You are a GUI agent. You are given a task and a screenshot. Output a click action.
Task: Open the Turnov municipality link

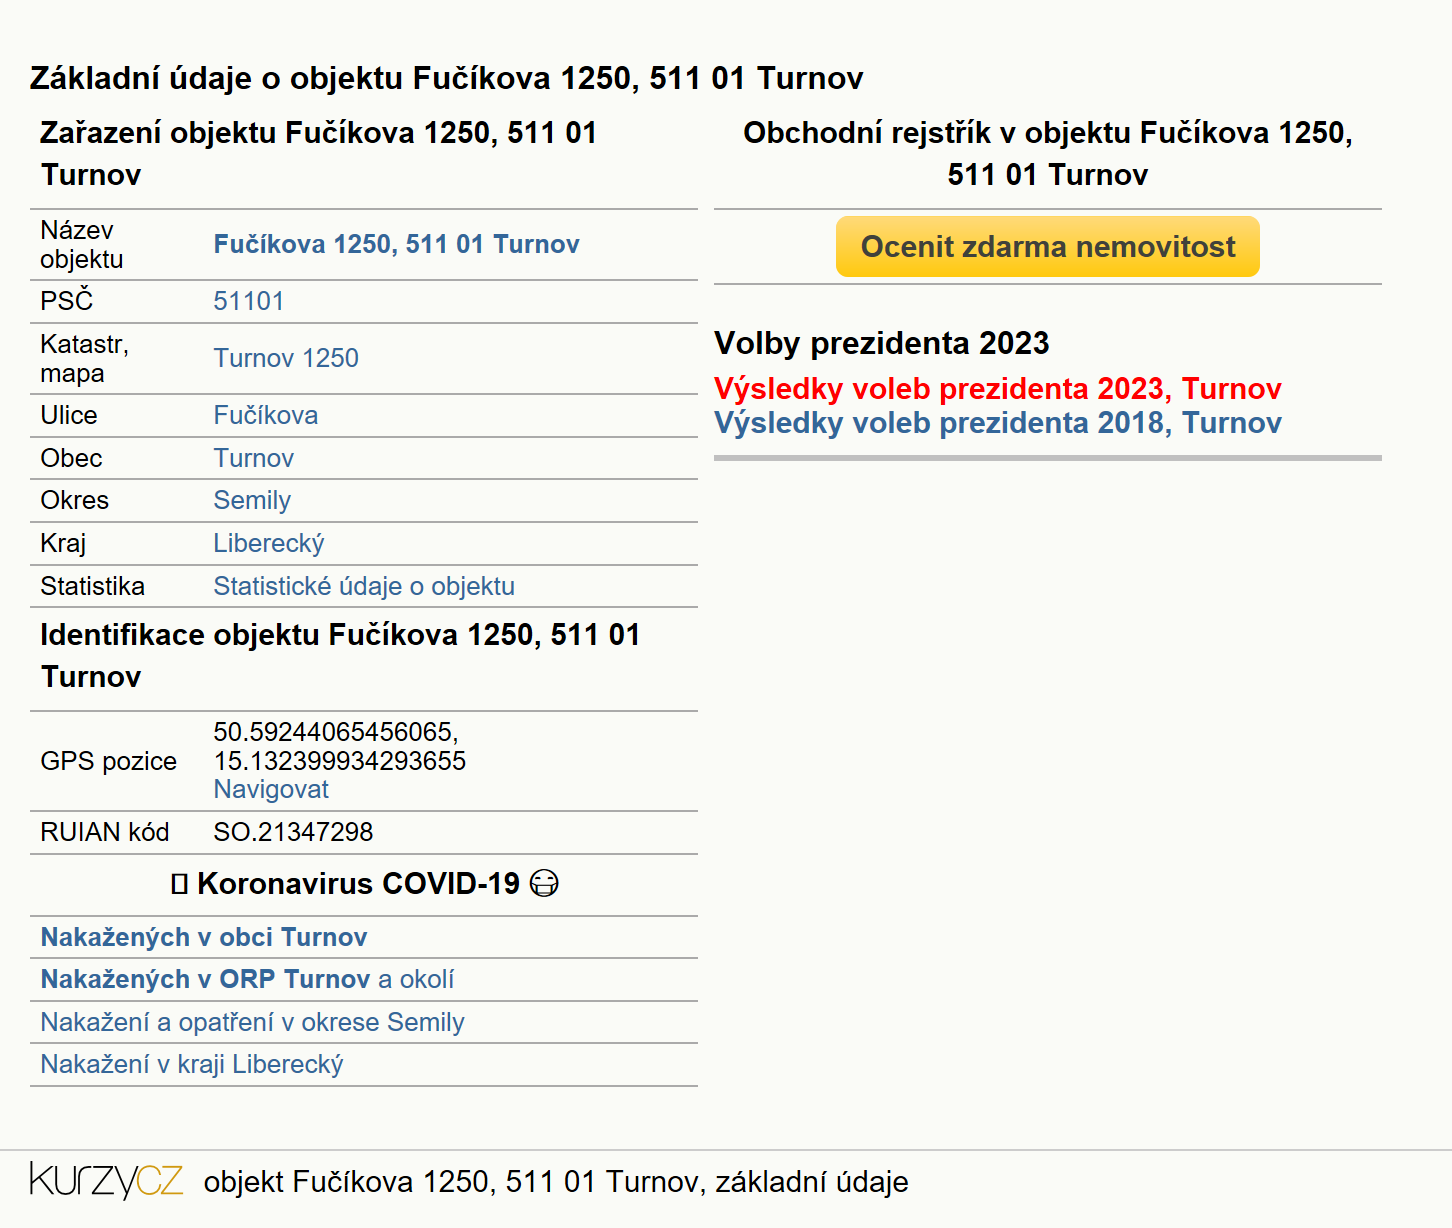(x=254, y=458)
